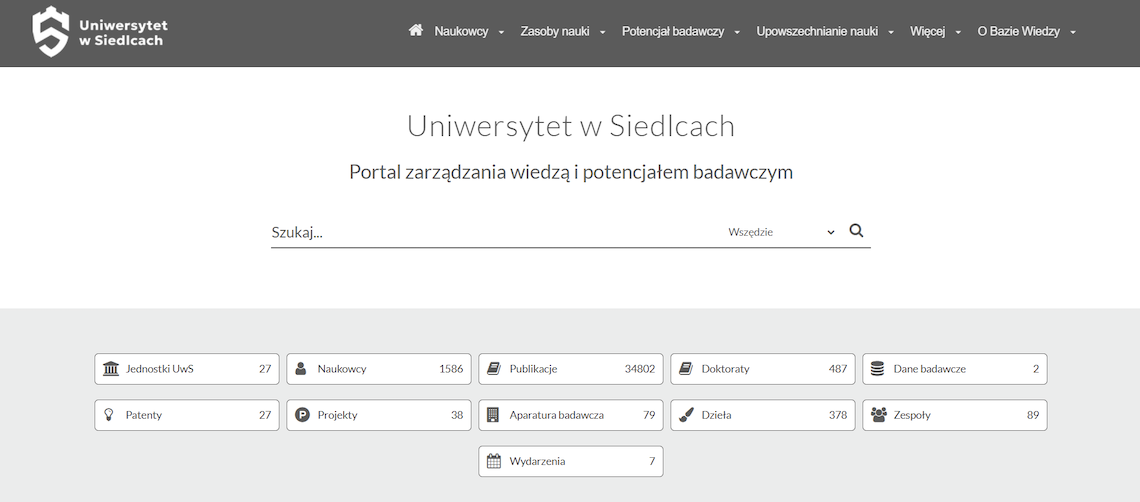Open the Upowszechnianie nauki menu

[x=817, y=31]
